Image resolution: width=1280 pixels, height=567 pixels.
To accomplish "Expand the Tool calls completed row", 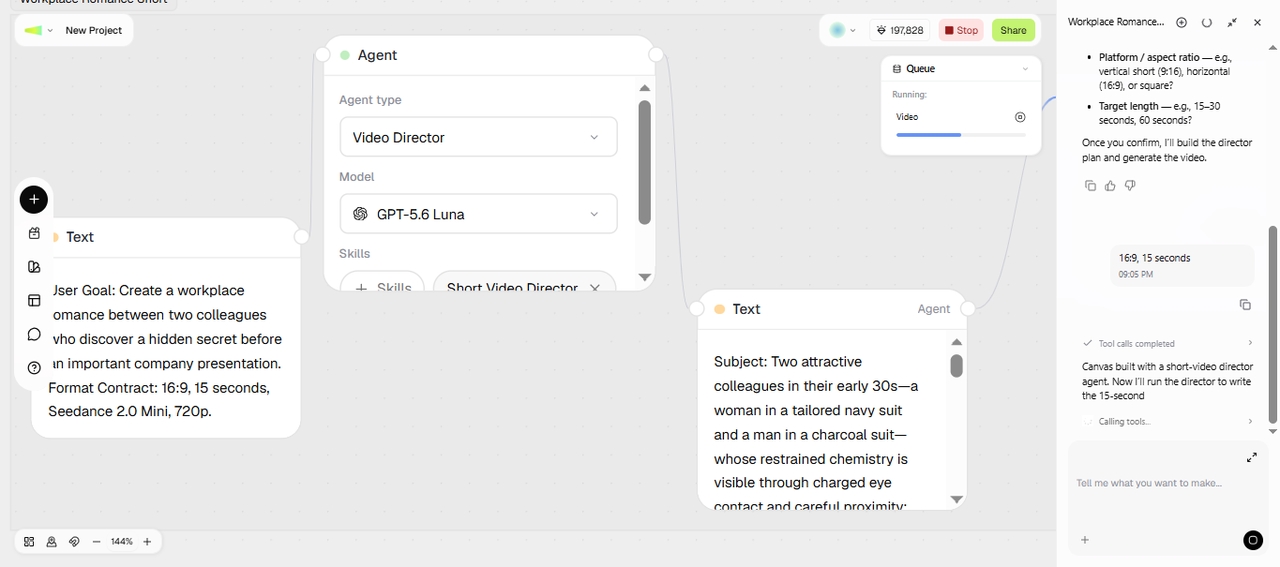I will 1168,343.
